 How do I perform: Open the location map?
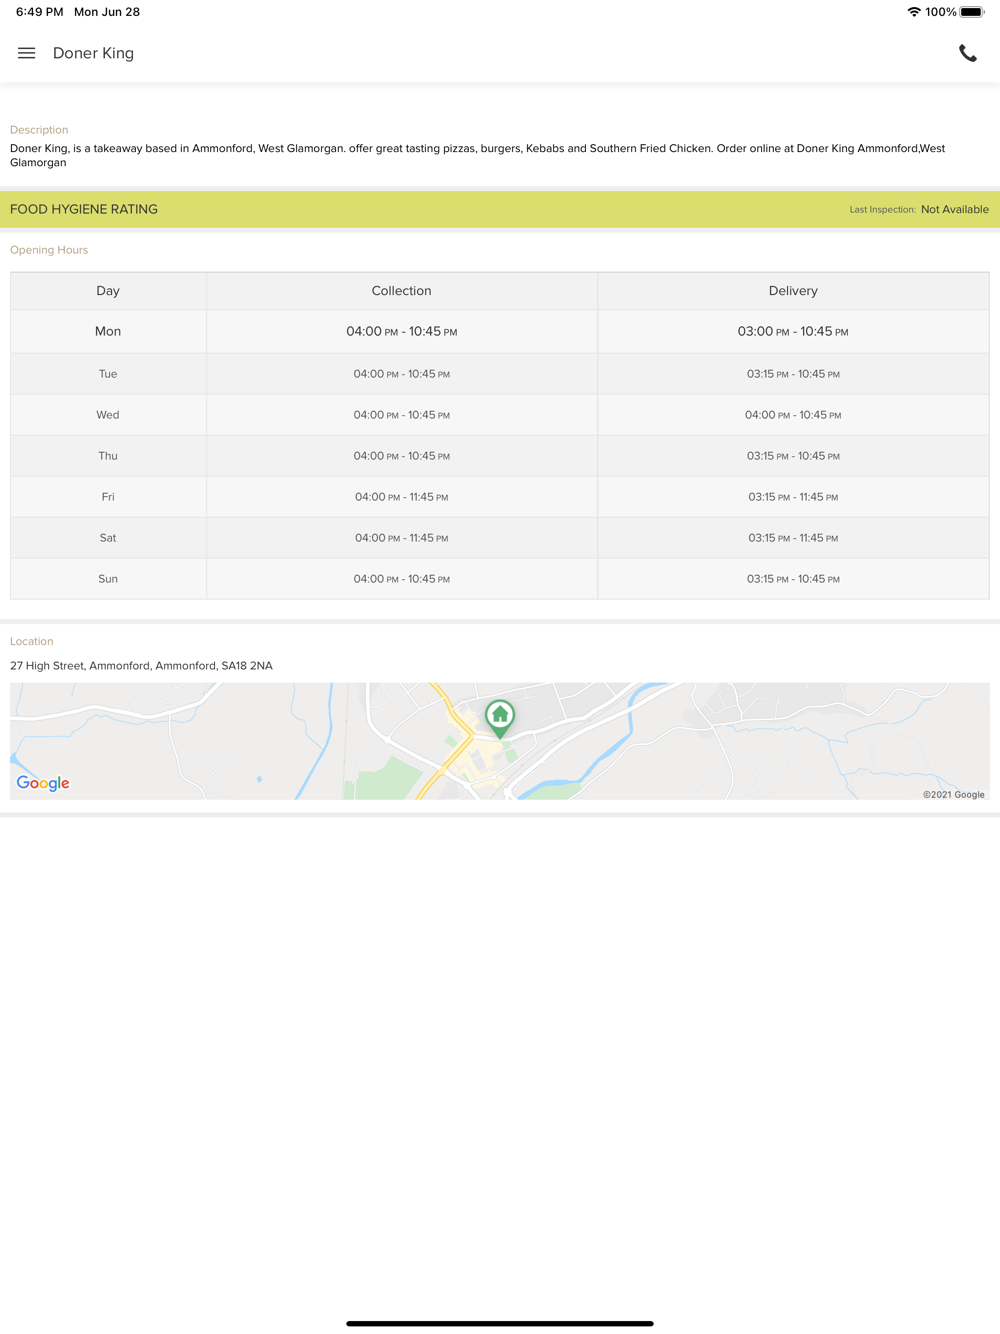click(x=500, y=741)
